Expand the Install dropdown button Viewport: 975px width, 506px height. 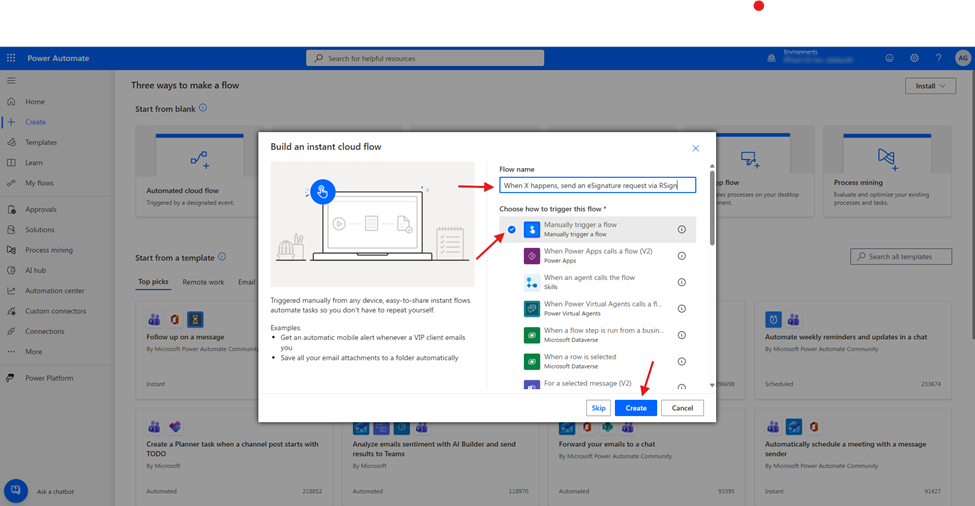coord(930,86)
